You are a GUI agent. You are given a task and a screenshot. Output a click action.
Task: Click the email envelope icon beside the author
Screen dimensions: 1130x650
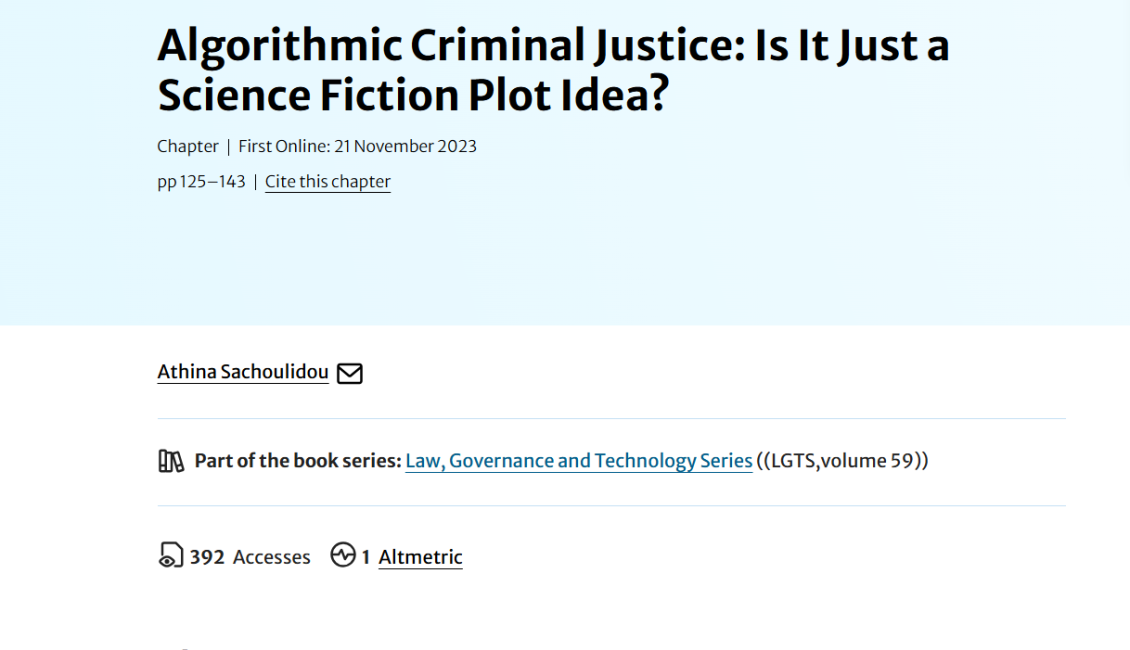point(349,373)
